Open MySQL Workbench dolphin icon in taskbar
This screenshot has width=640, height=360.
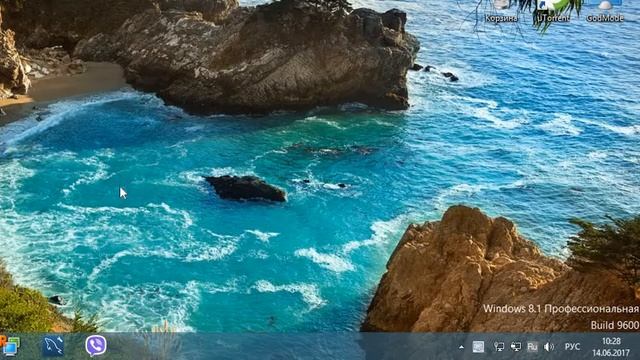click(53, 346)
